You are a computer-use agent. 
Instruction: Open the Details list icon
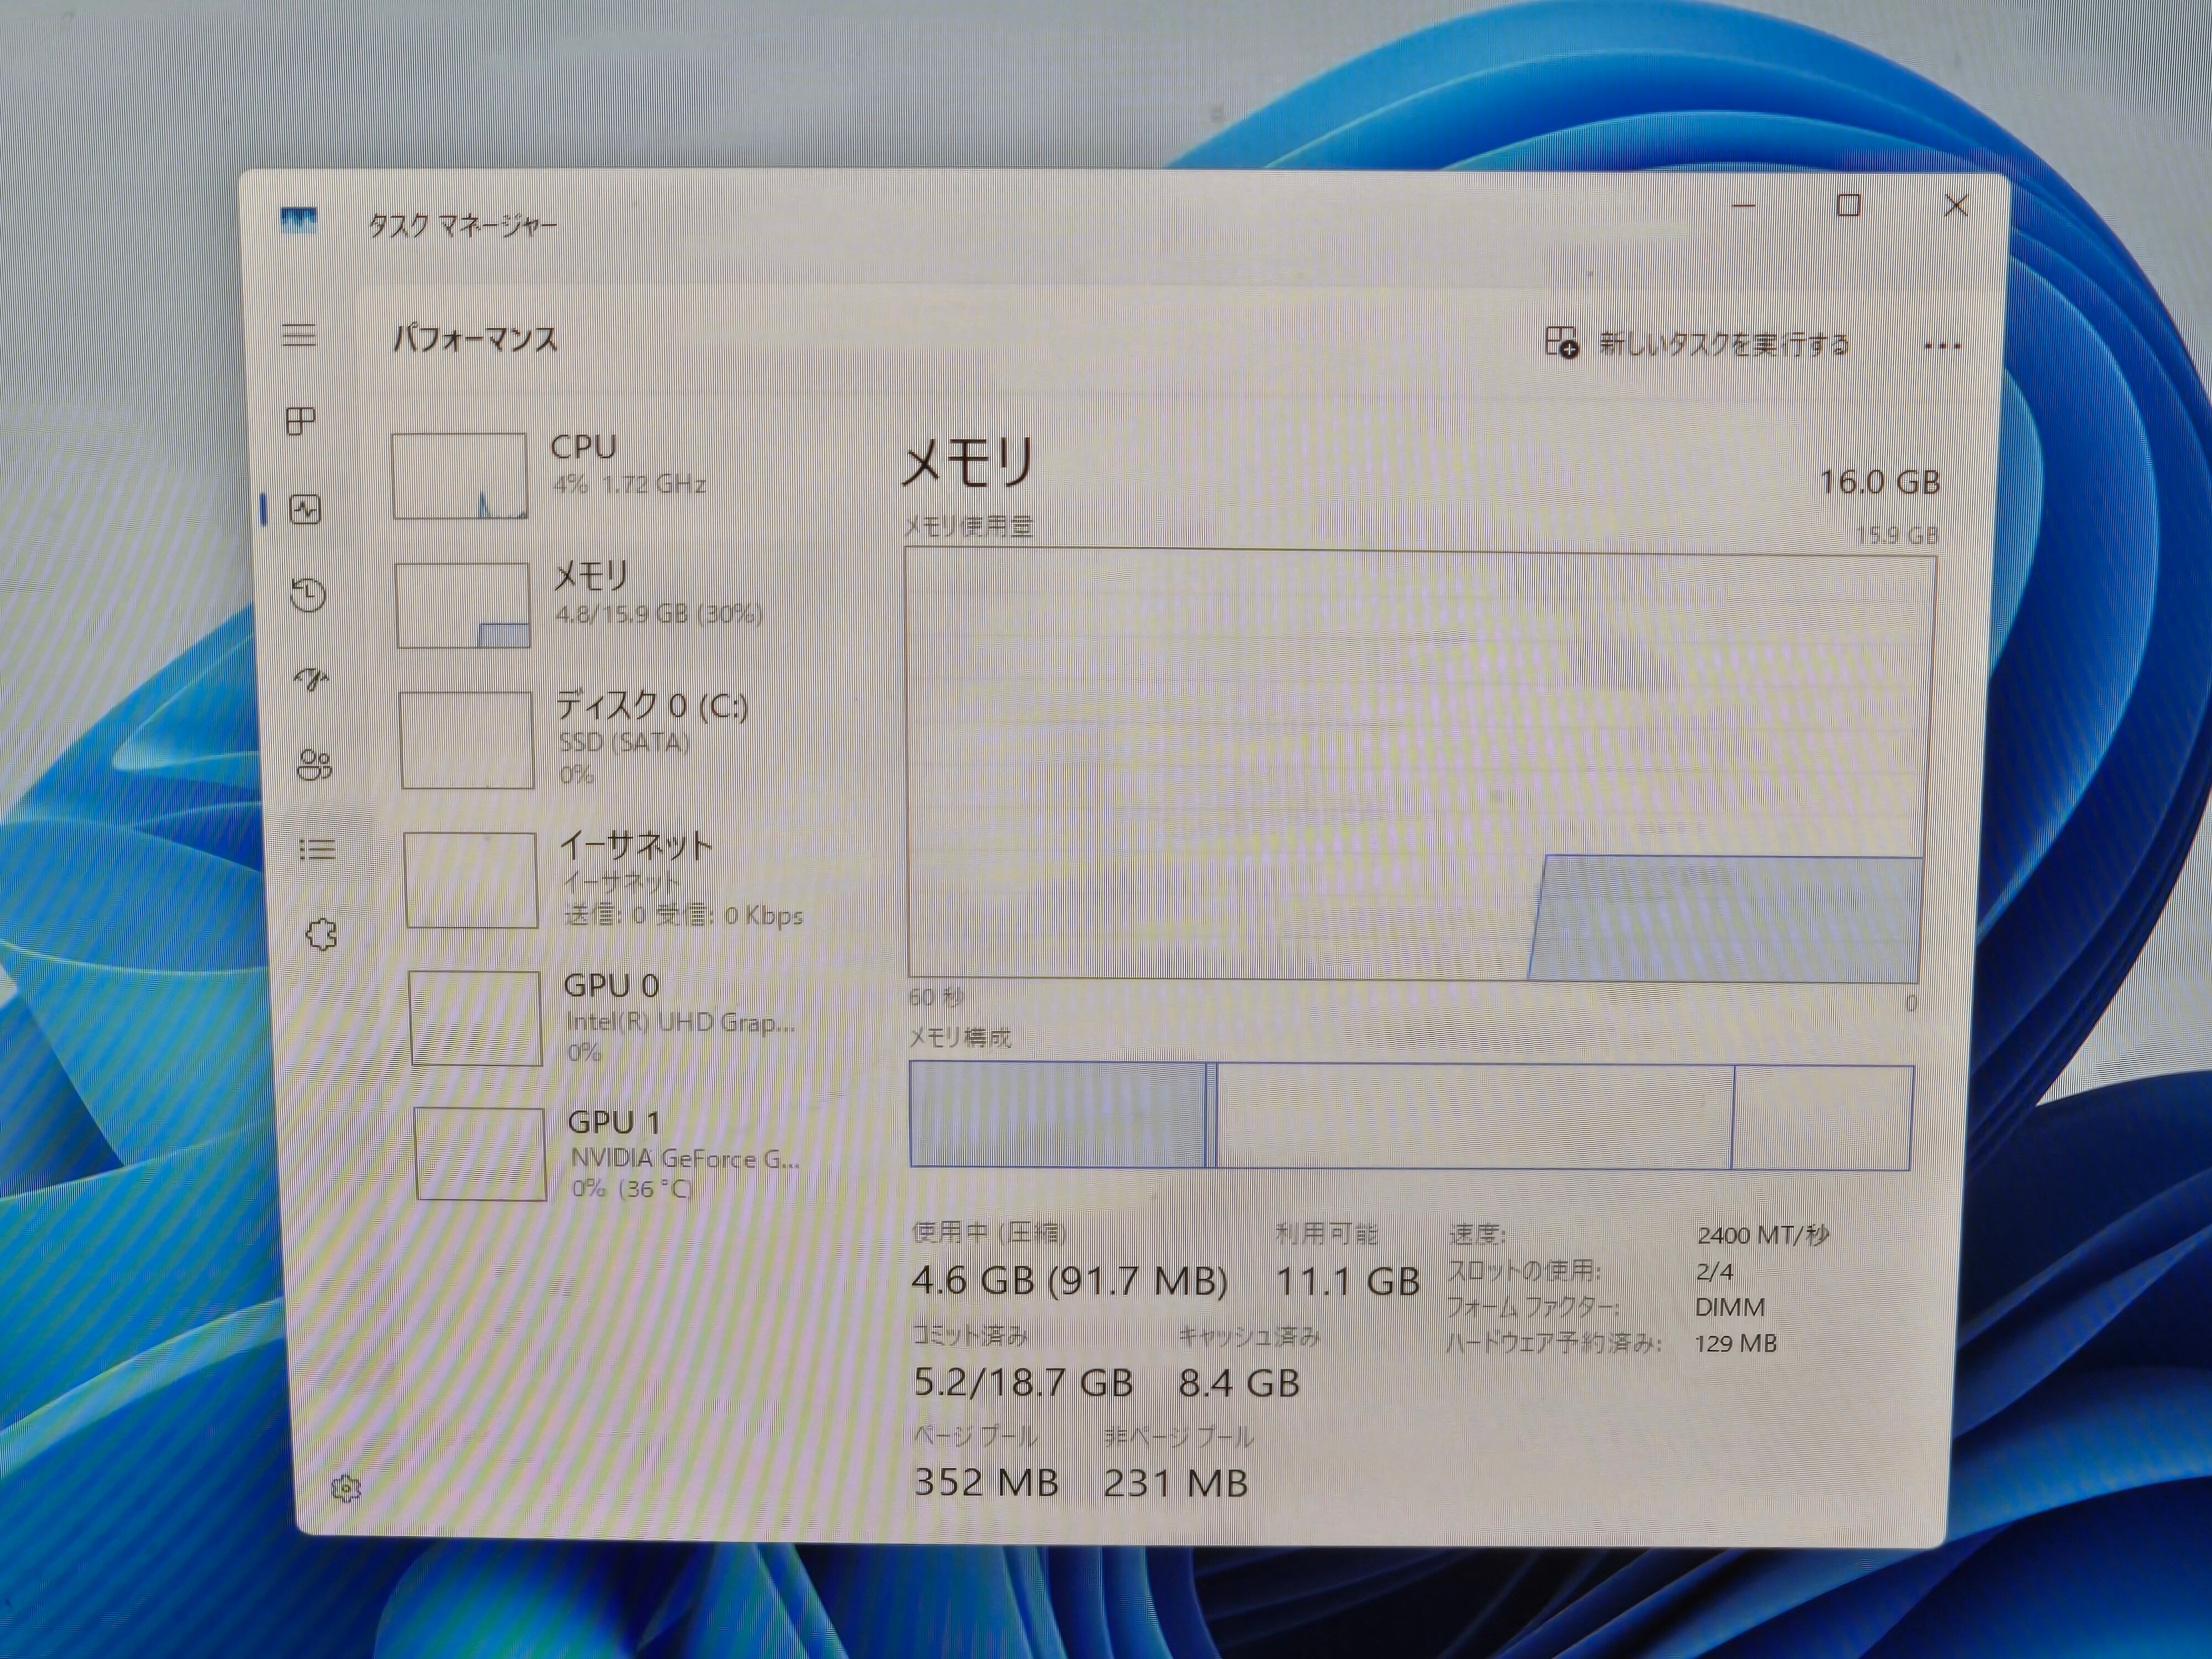pos(317,850)
